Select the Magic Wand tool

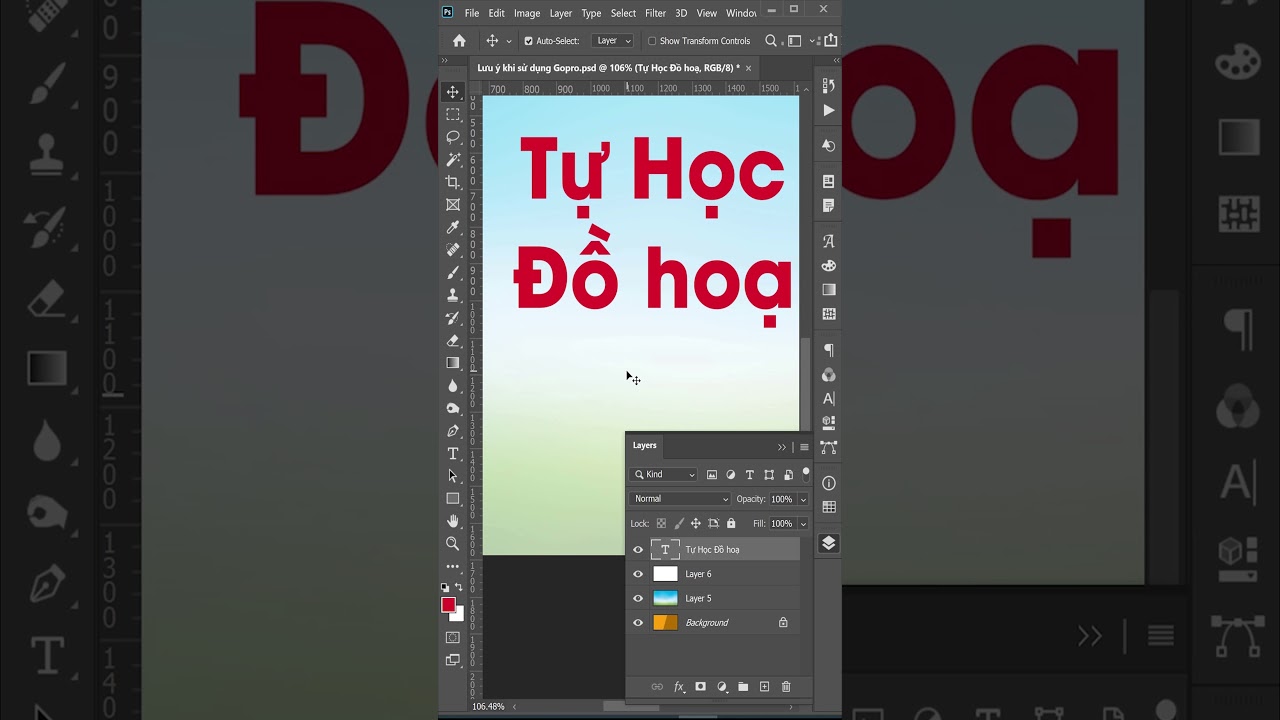tap(453, 160)
